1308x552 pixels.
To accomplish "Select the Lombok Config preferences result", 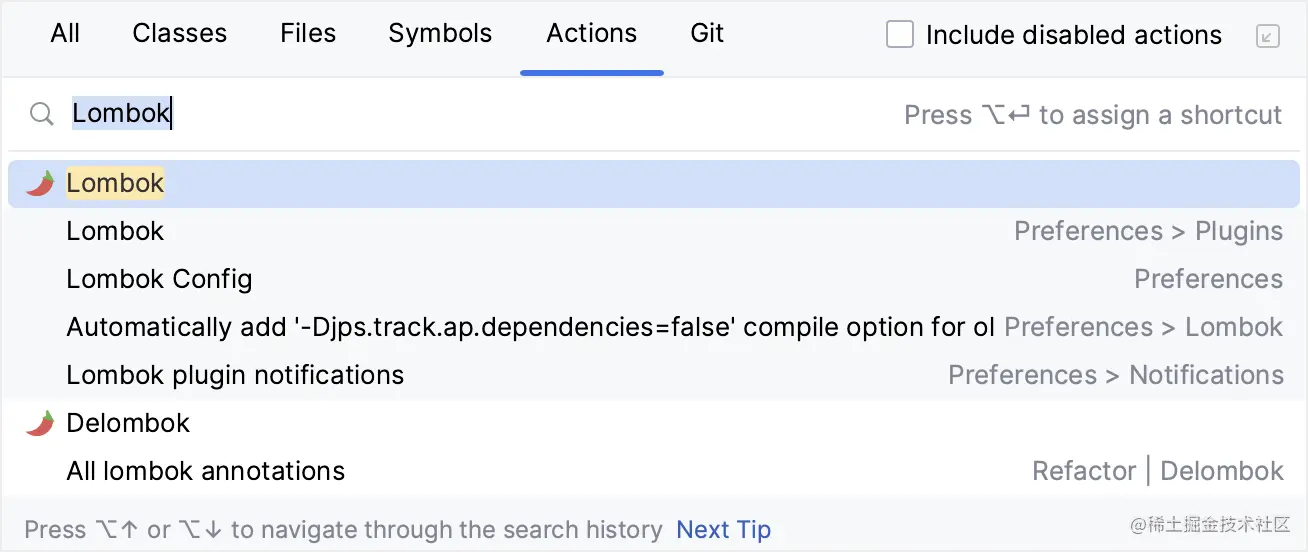I will (x=160, y=279).
